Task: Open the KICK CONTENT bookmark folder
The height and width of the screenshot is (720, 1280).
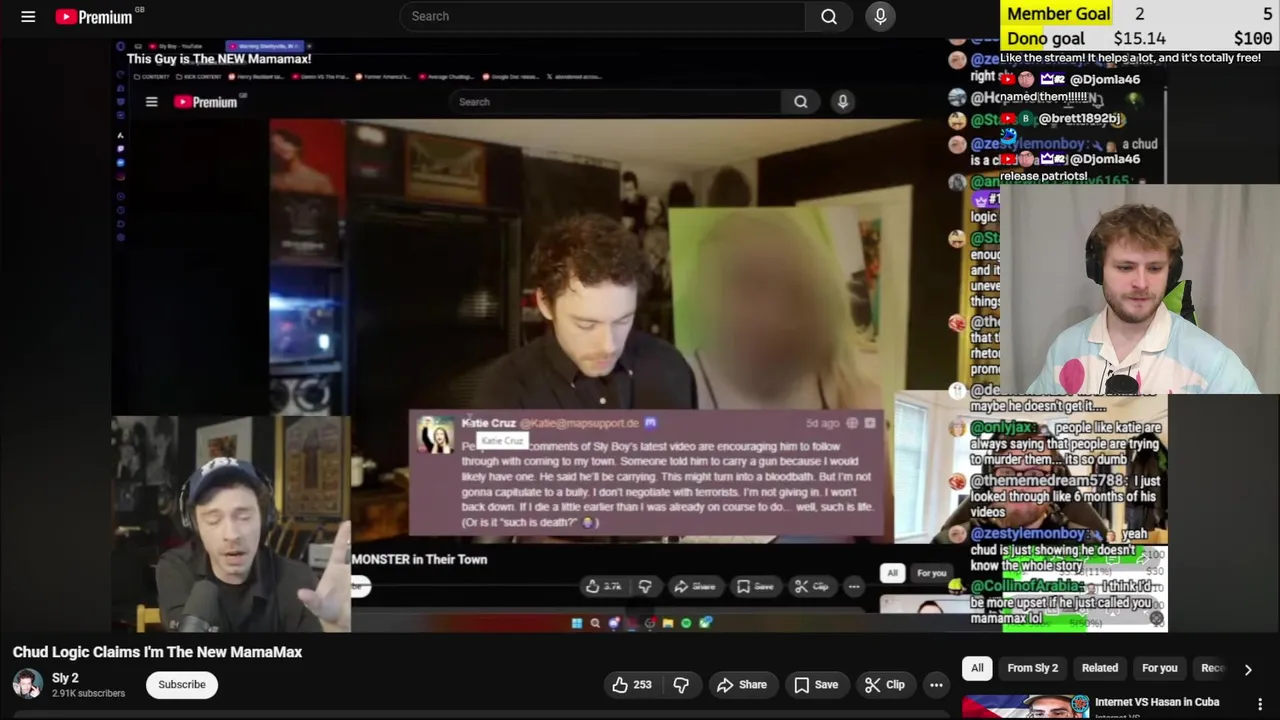Action: [200, 76]
